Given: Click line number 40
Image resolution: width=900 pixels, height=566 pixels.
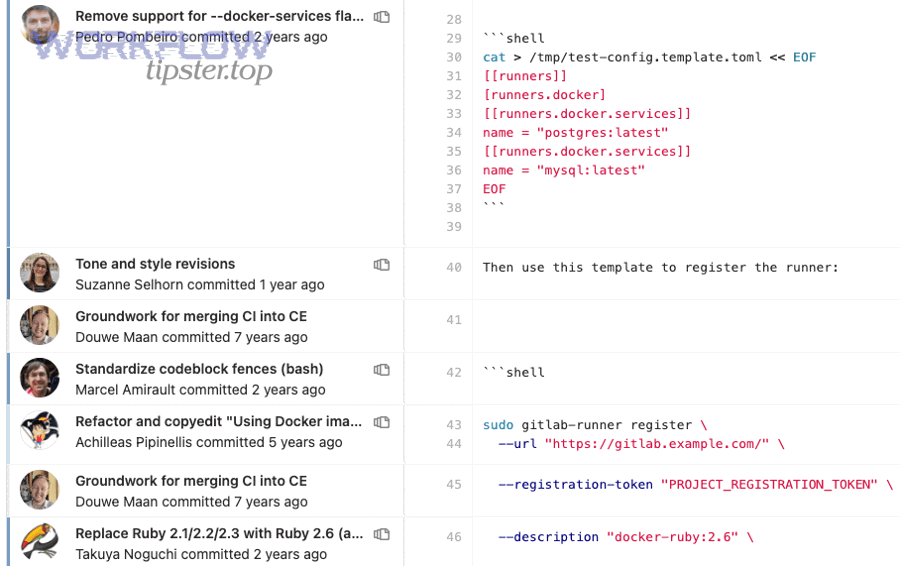Looking at the screenshot, I should 454,268.
